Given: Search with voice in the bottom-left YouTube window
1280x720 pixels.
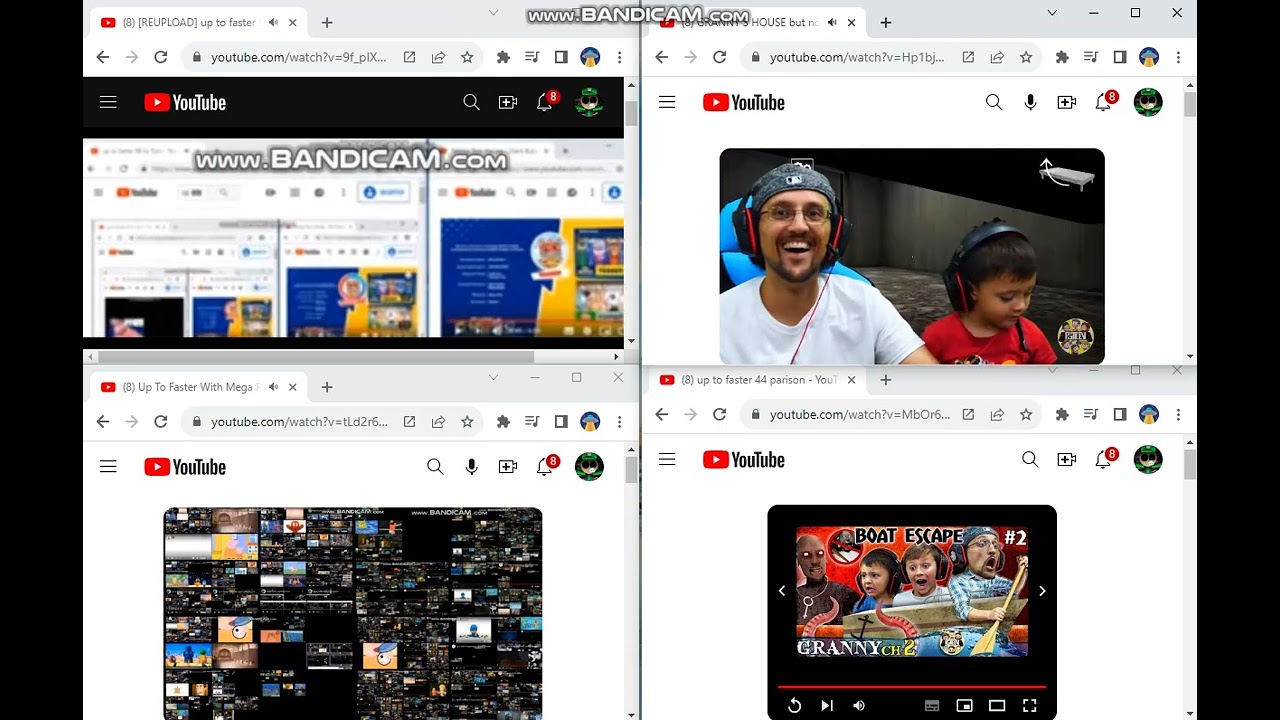Looking at the screenshot, I should (471, 467).
